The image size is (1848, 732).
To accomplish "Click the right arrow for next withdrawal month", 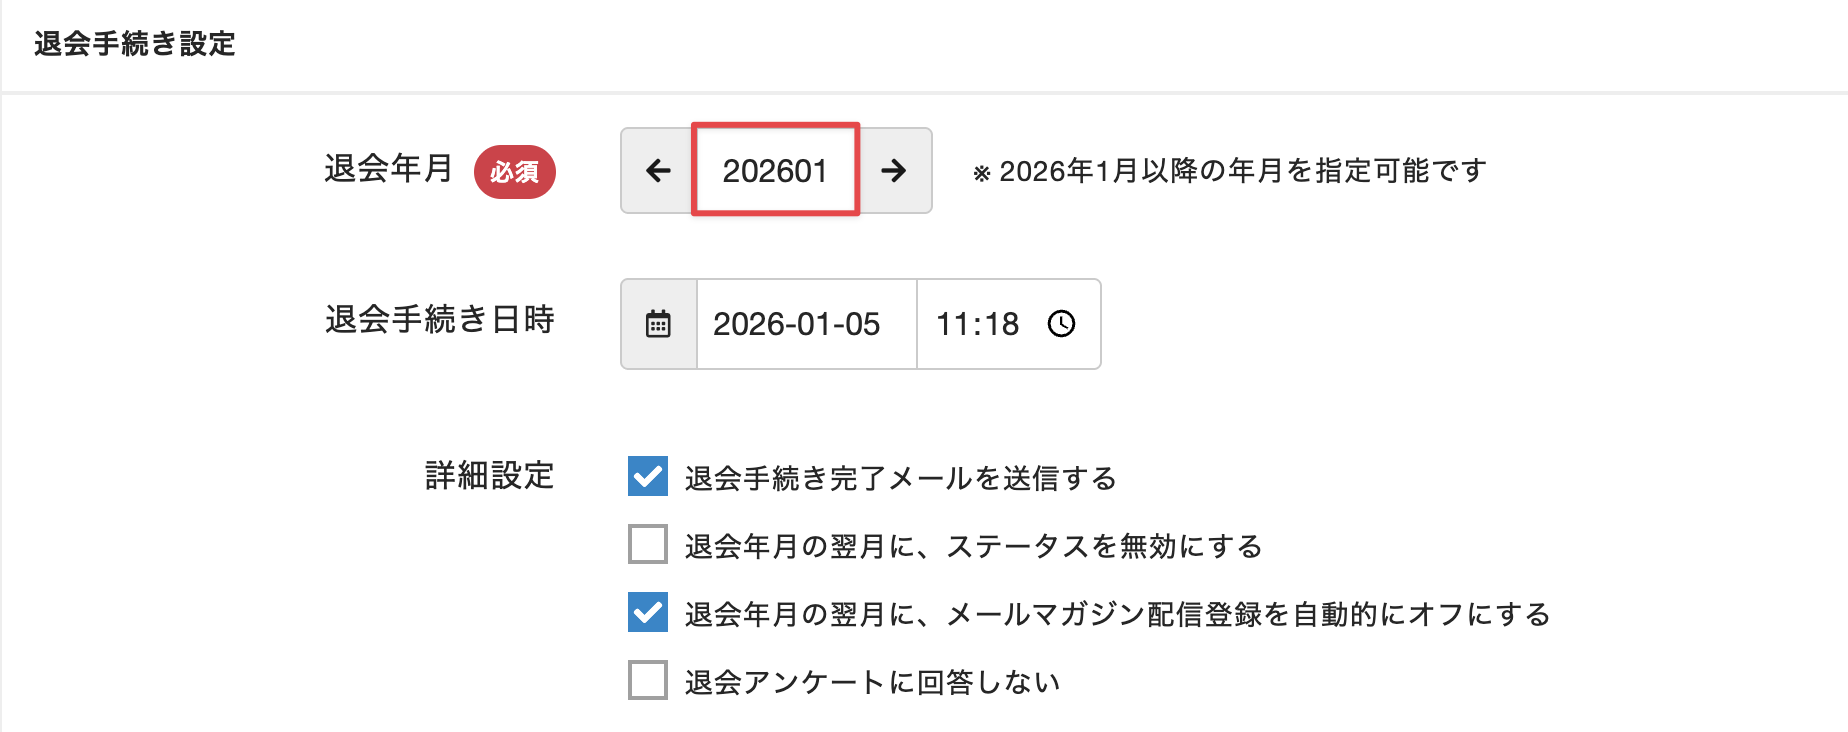I will (x=894, y=171).
